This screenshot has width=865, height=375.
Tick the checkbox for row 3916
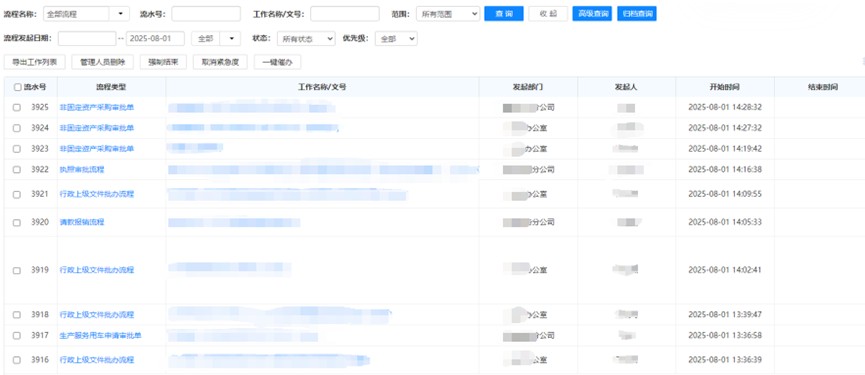point(17,360)
